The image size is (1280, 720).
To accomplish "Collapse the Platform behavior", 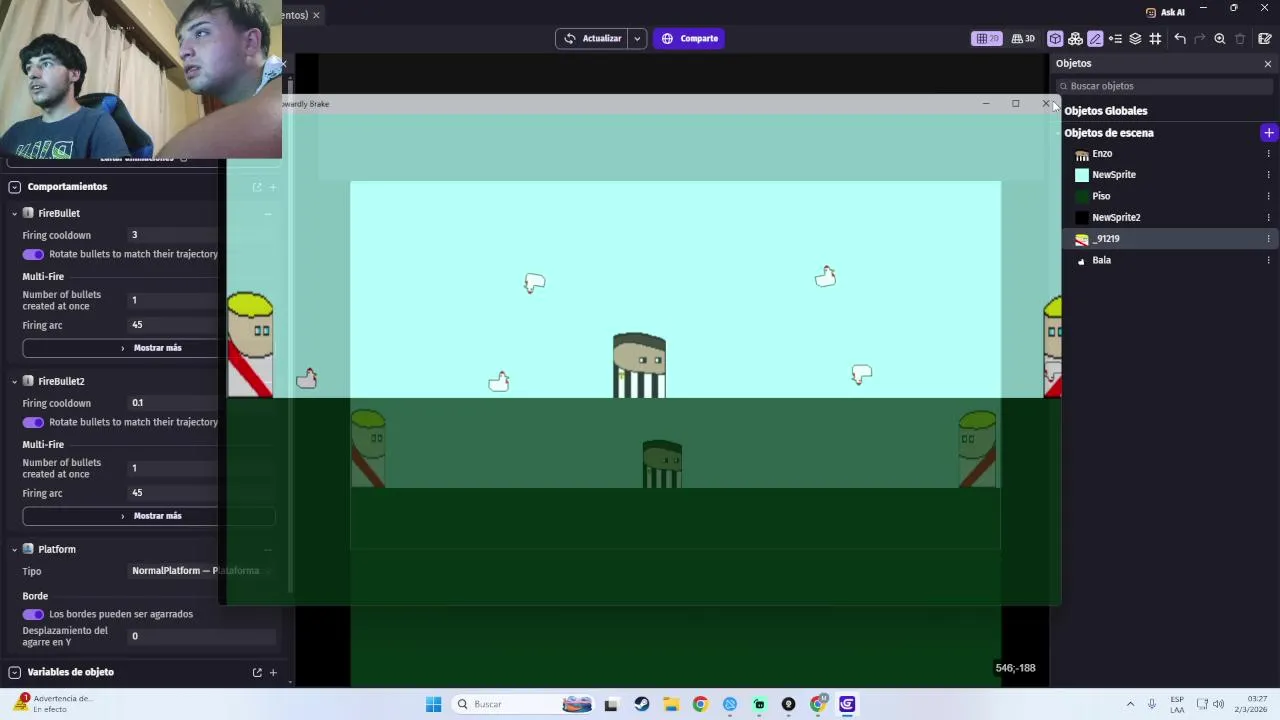I will click(14, 549).
